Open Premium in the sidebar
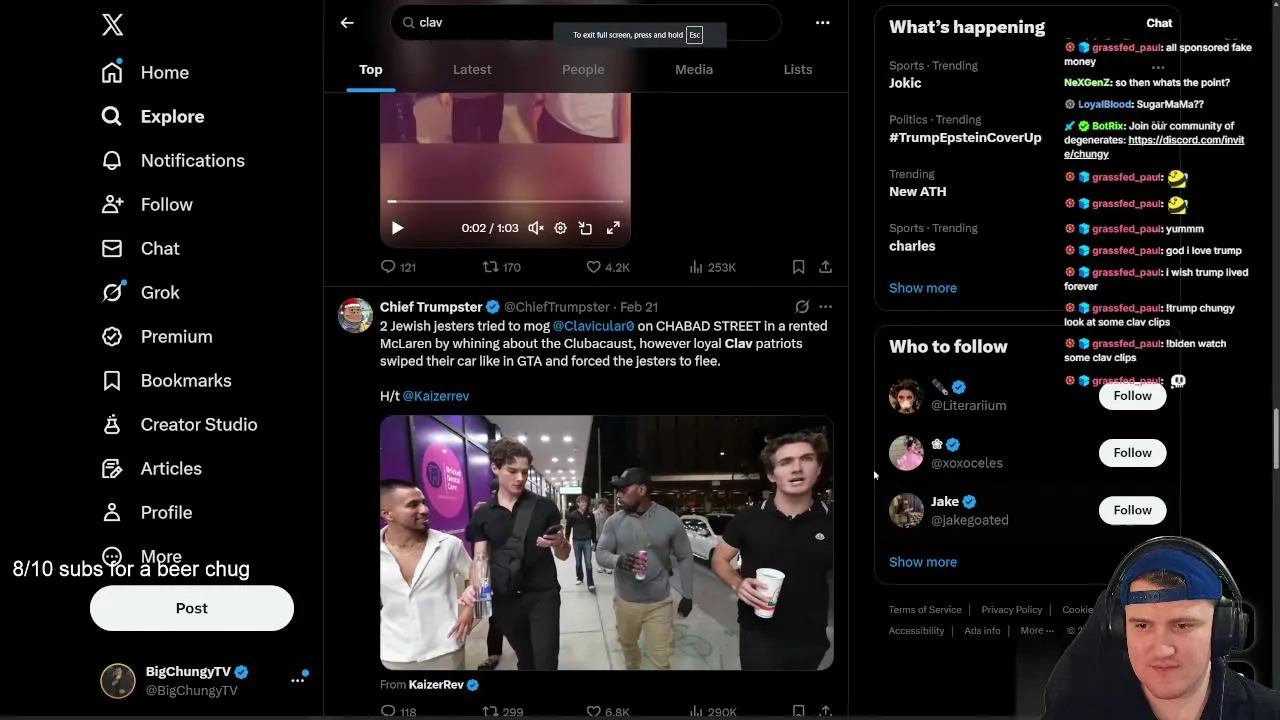 pos(156,336)
